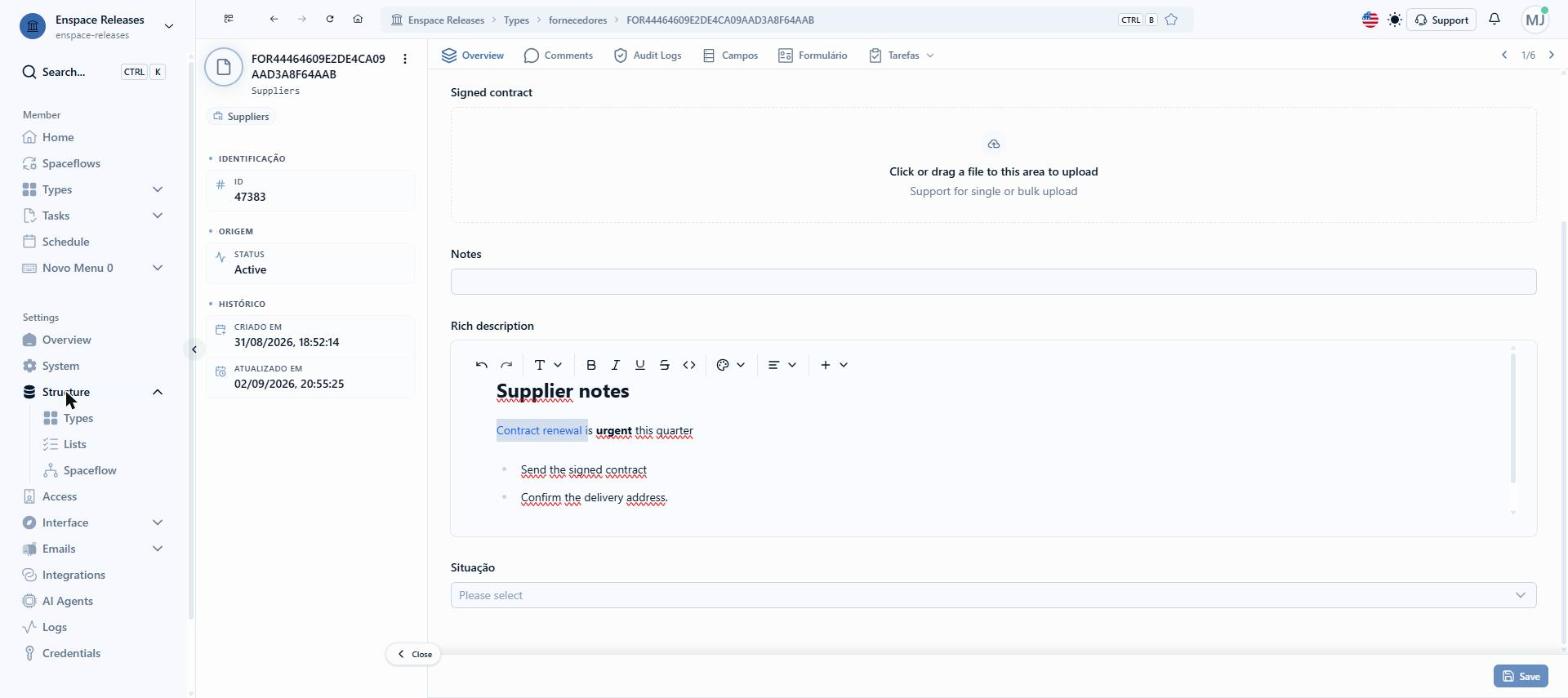
Task: Click the home icon in top bar
Action: [x=358, y=19]
